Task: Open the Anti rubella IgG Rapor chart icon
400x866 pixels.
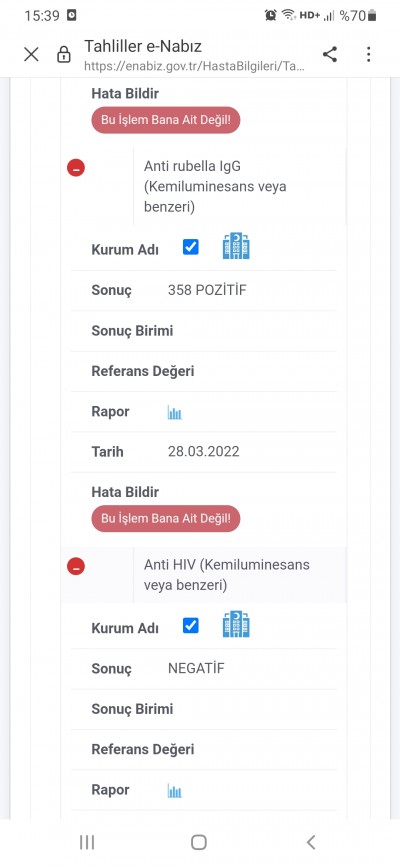Action: 175,412
